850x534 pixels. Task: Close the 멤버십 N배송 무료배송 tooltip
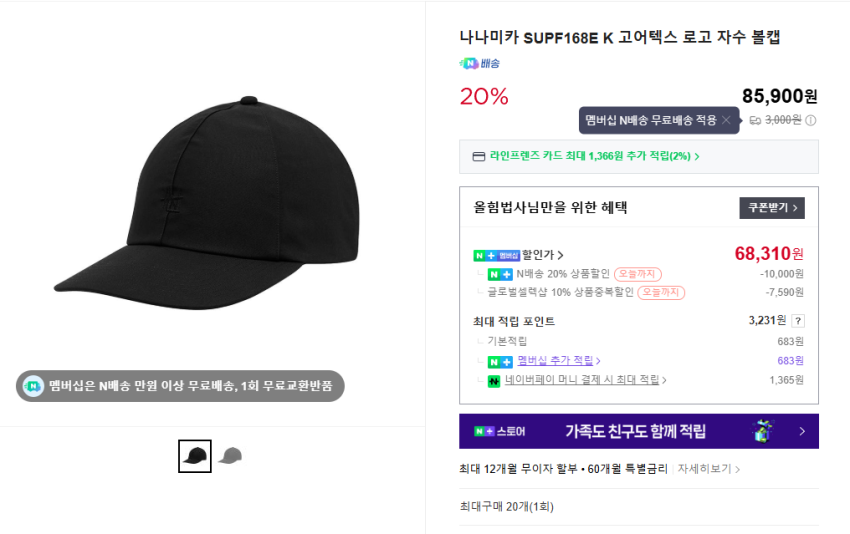(726, 120)
